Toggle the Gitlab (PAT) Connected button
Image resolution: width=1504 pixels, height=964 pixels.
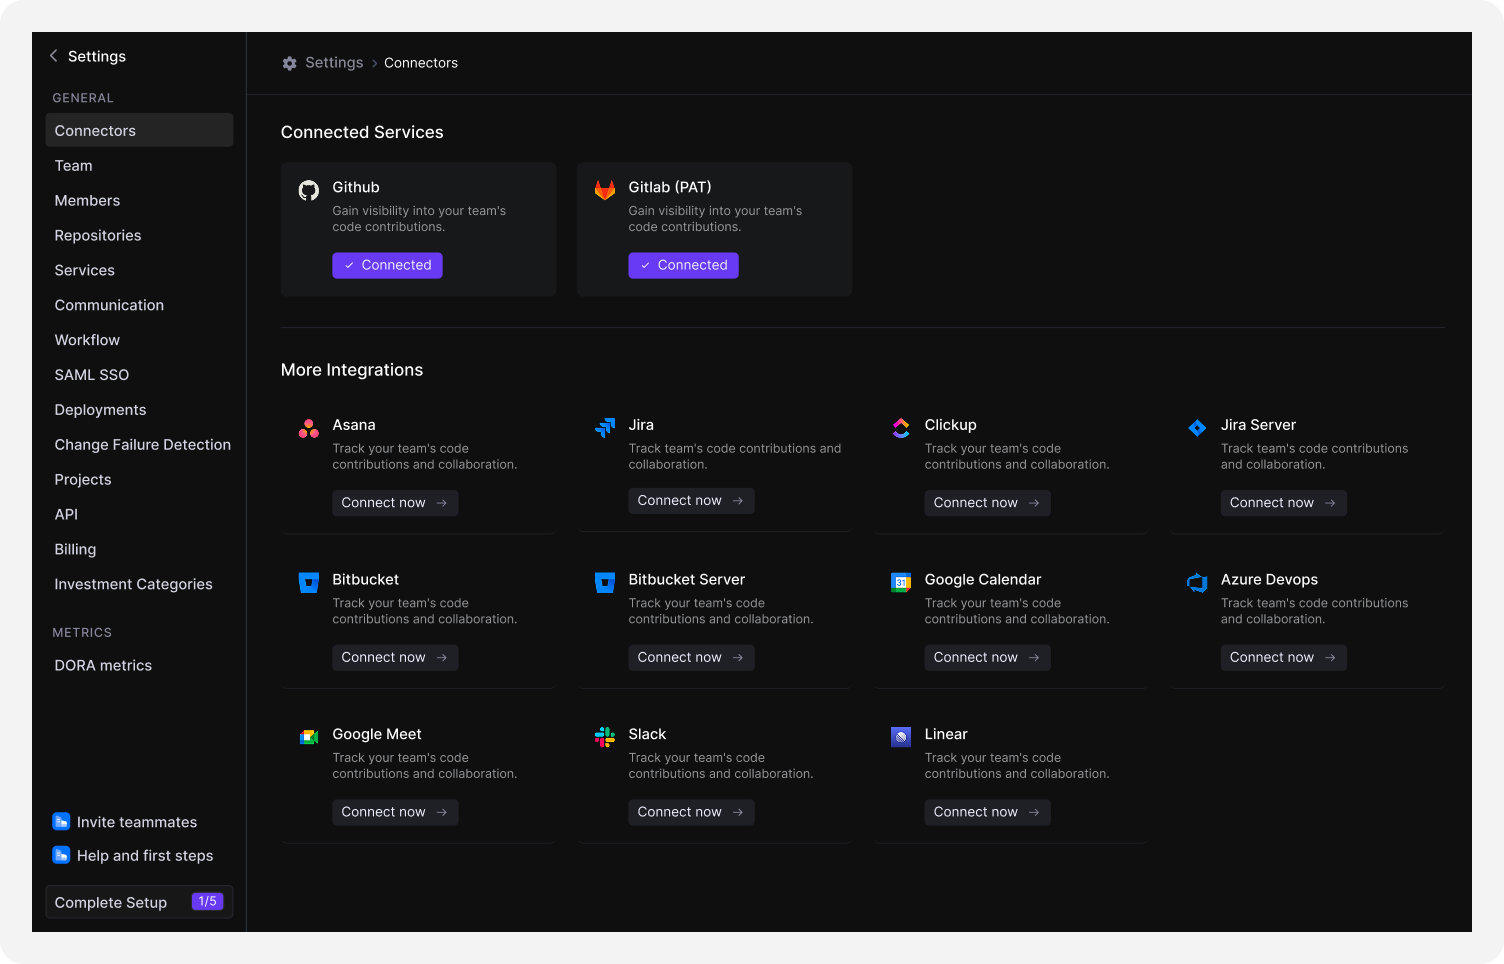click(x=683, y=265)
